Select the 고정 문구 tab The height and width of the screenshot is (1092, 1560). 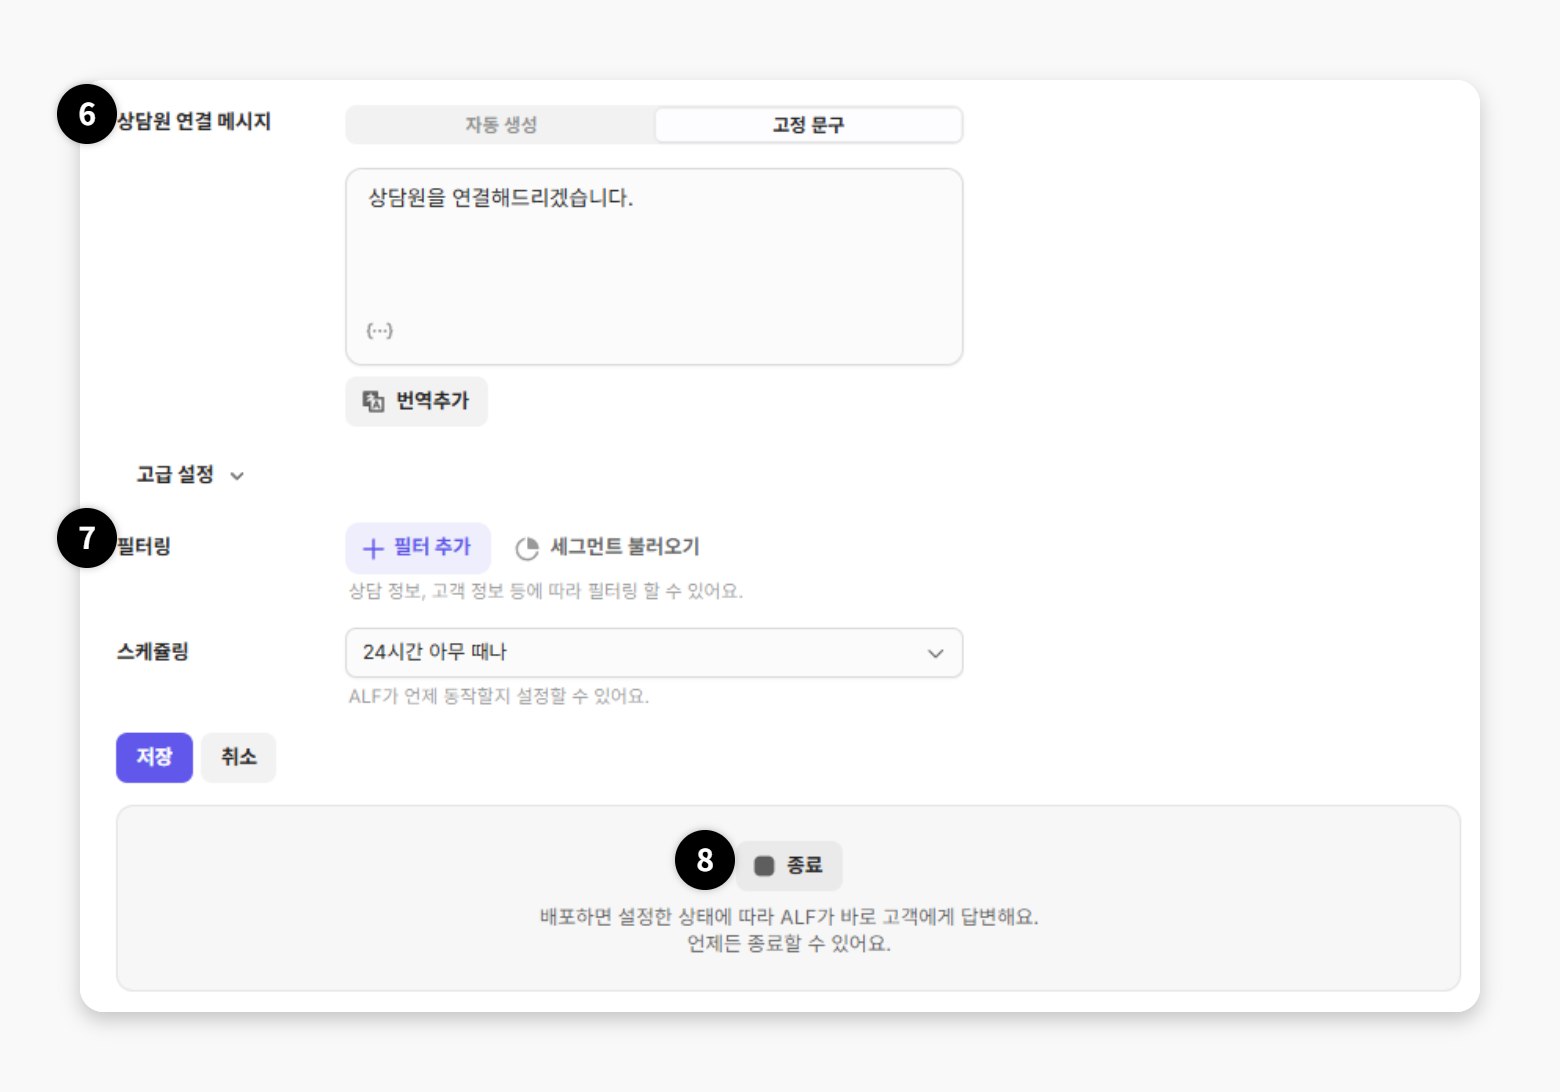click(x=808, y=125)
